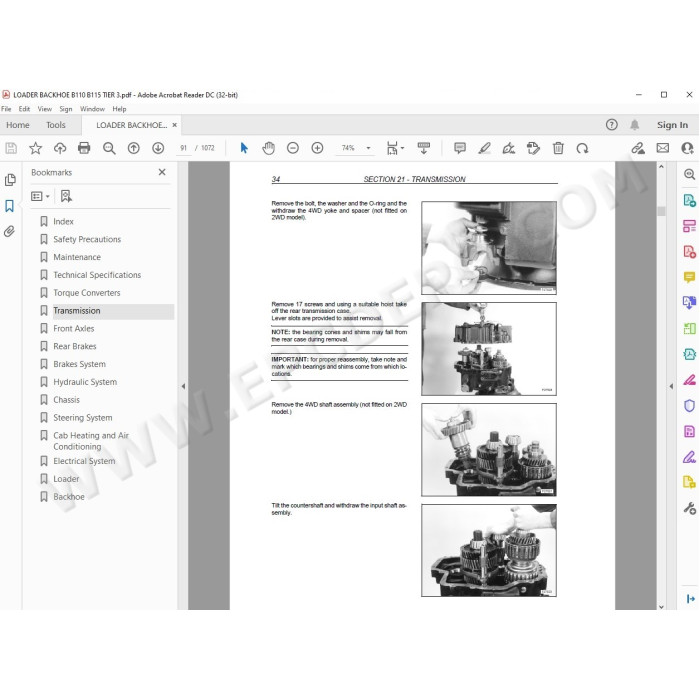
Task: Toggle the Bookmarks panel icon
Action: pyautogui.click(x=9, y=206)
